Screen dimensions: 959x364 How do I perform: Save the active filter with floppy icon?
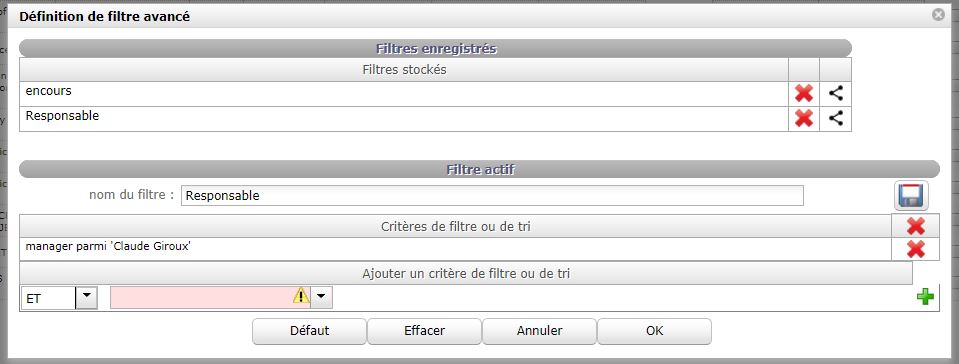(911, 196)
